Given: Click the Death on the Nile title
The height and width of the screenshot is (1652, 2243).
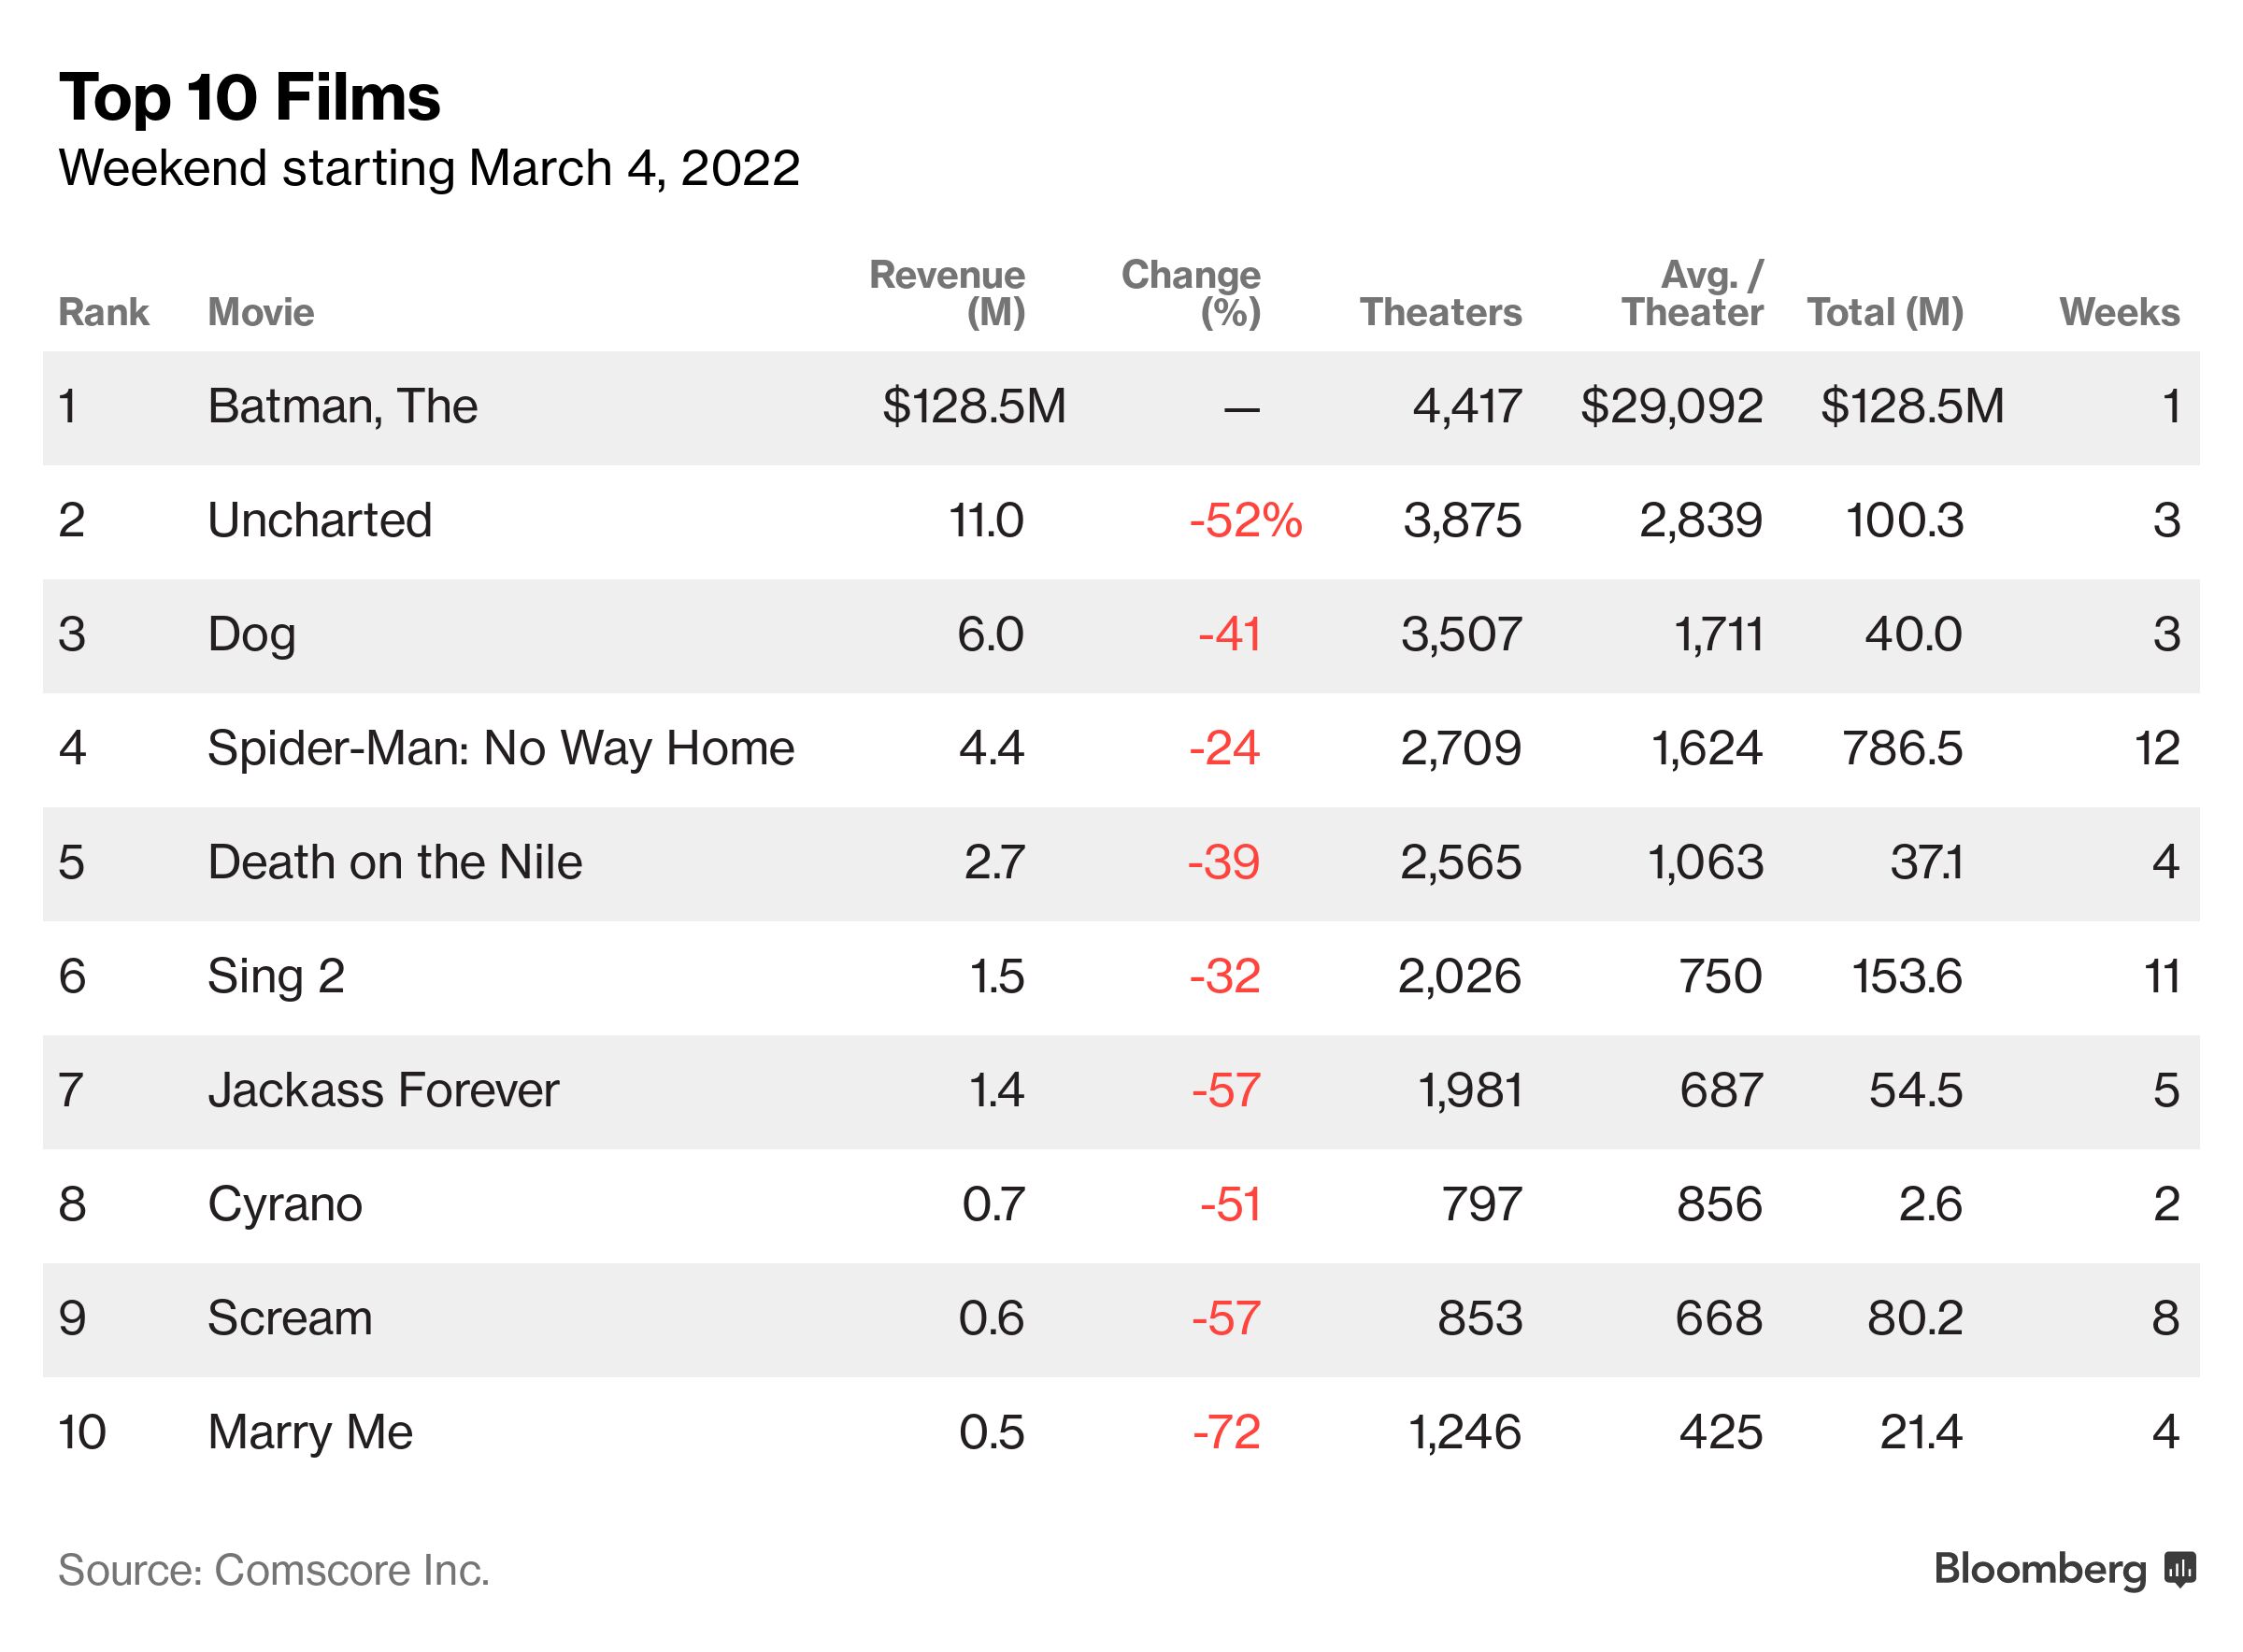Looking at the screenshot, I should tap(394, 862).
